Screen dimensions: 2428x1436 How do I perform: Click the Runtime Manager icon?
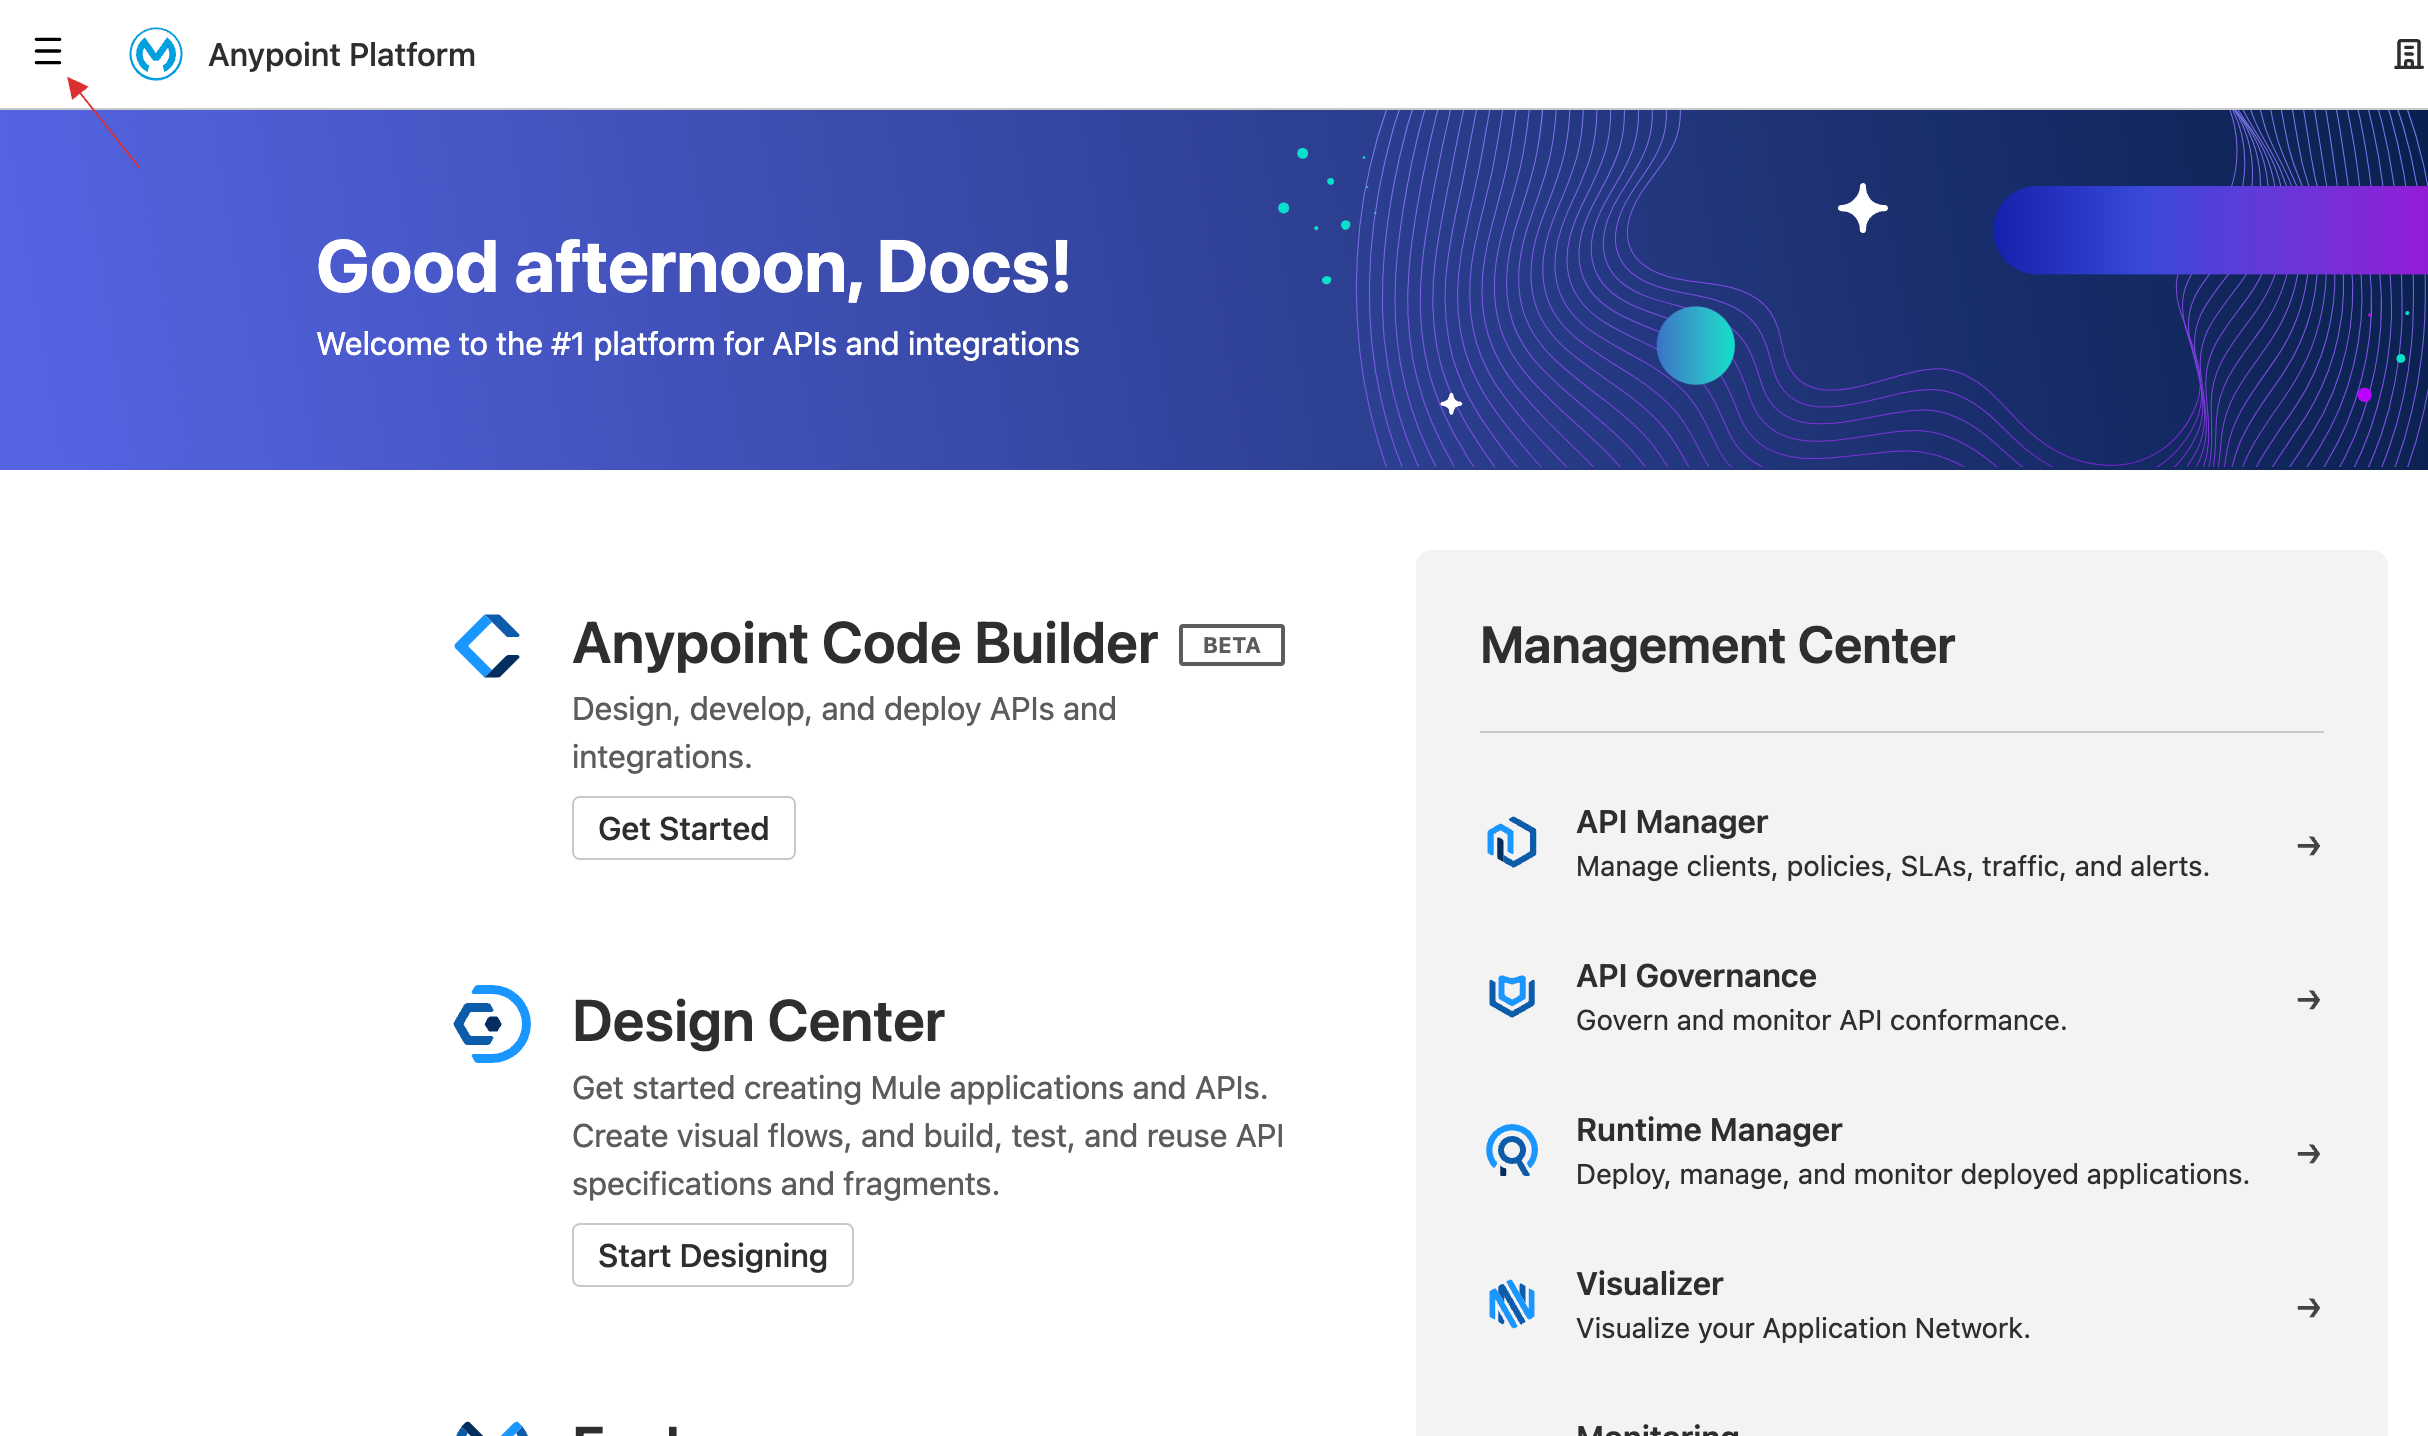(1511, 1150)
